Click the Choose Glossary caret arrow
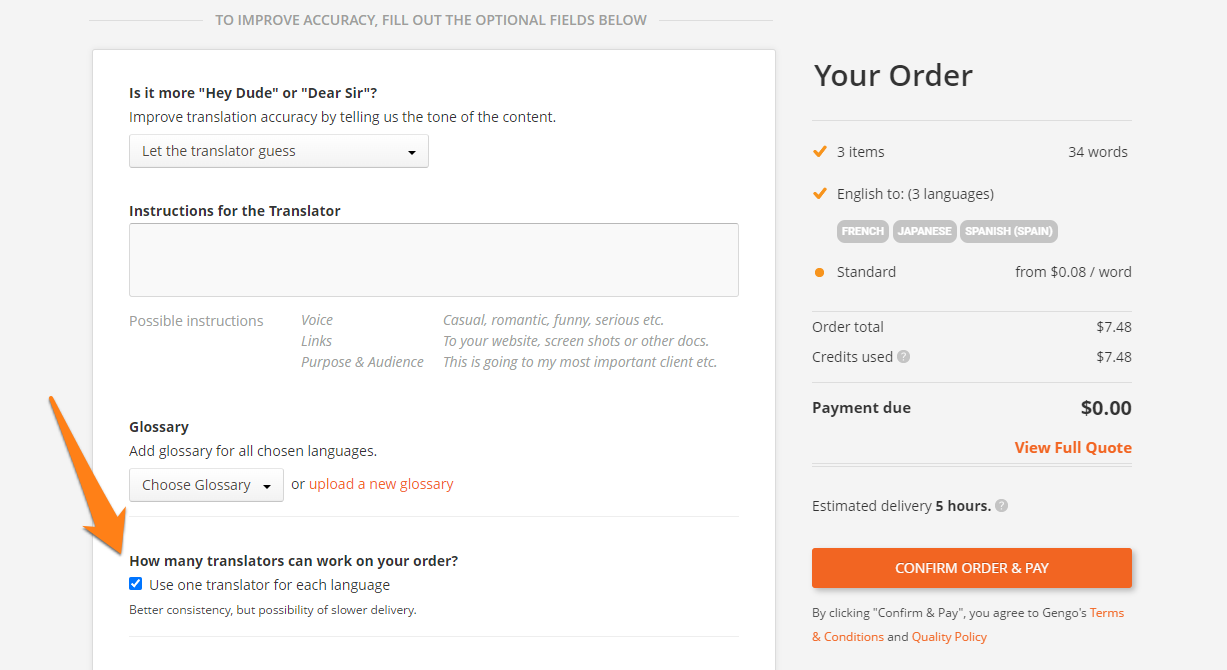Screen dimensions: 1227x670 click(x=267, y=486)
